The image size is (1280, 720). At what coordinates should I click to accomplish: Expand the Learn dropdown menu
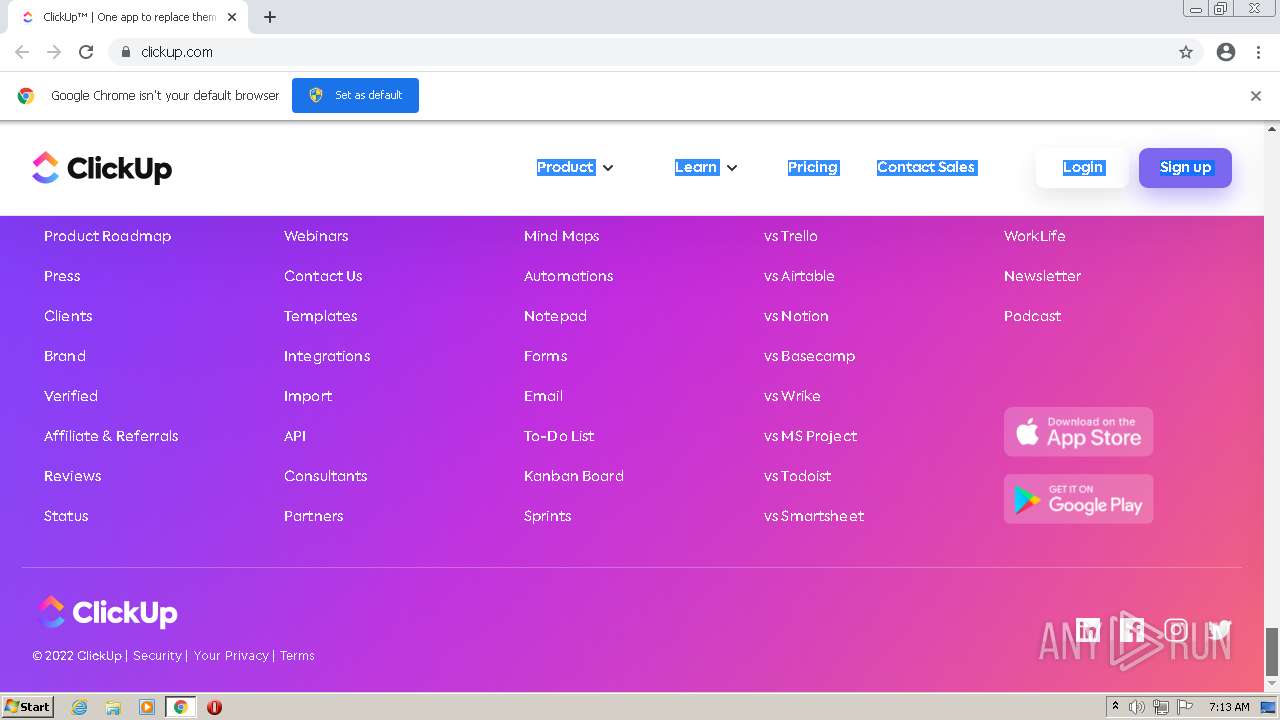pos(706,167)
